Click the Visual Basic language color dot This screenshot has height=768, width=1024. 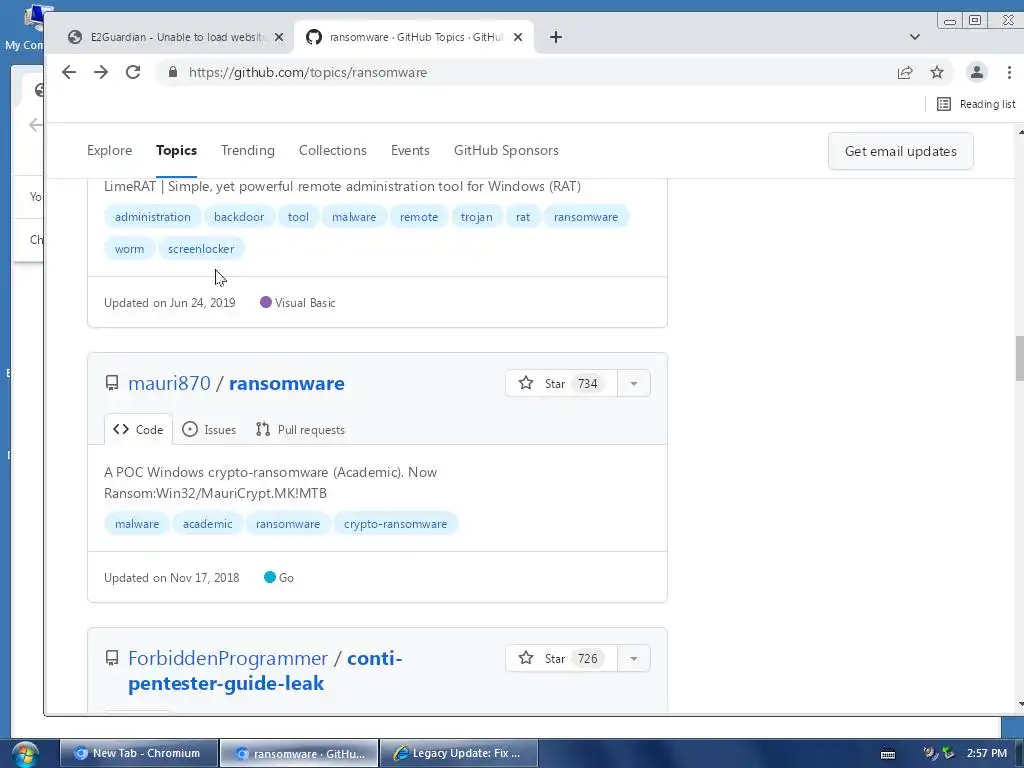click(266, 302)
